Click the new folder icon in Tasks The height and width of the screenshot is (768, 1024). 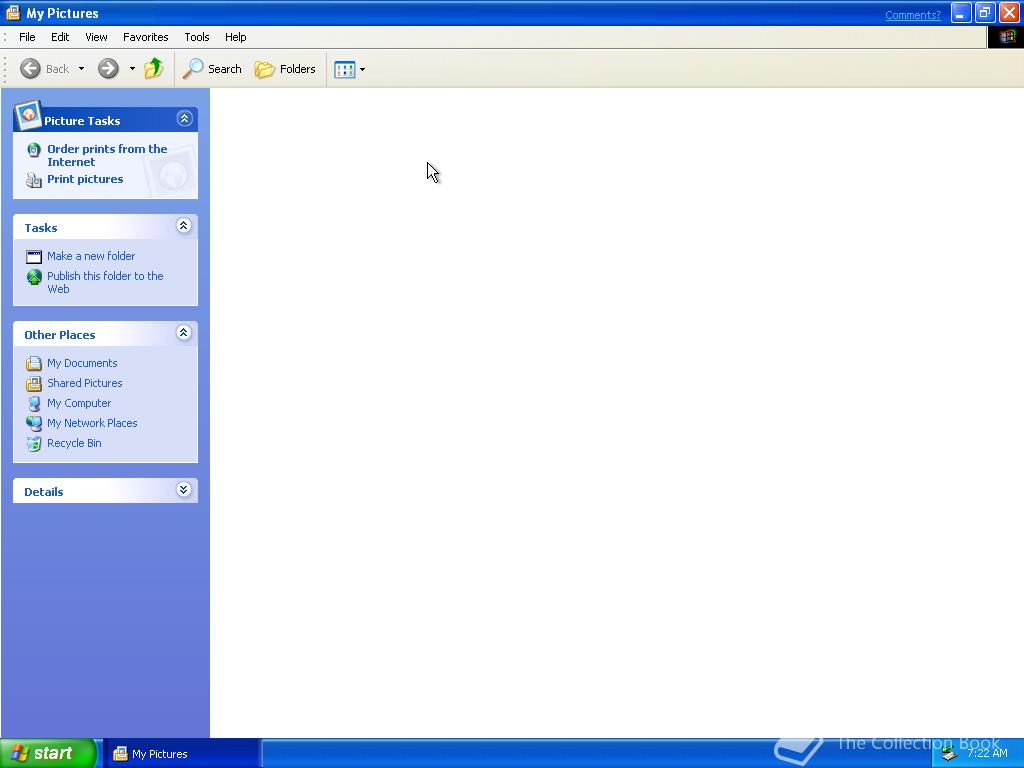pyautogui.click(x=34, y=257)
